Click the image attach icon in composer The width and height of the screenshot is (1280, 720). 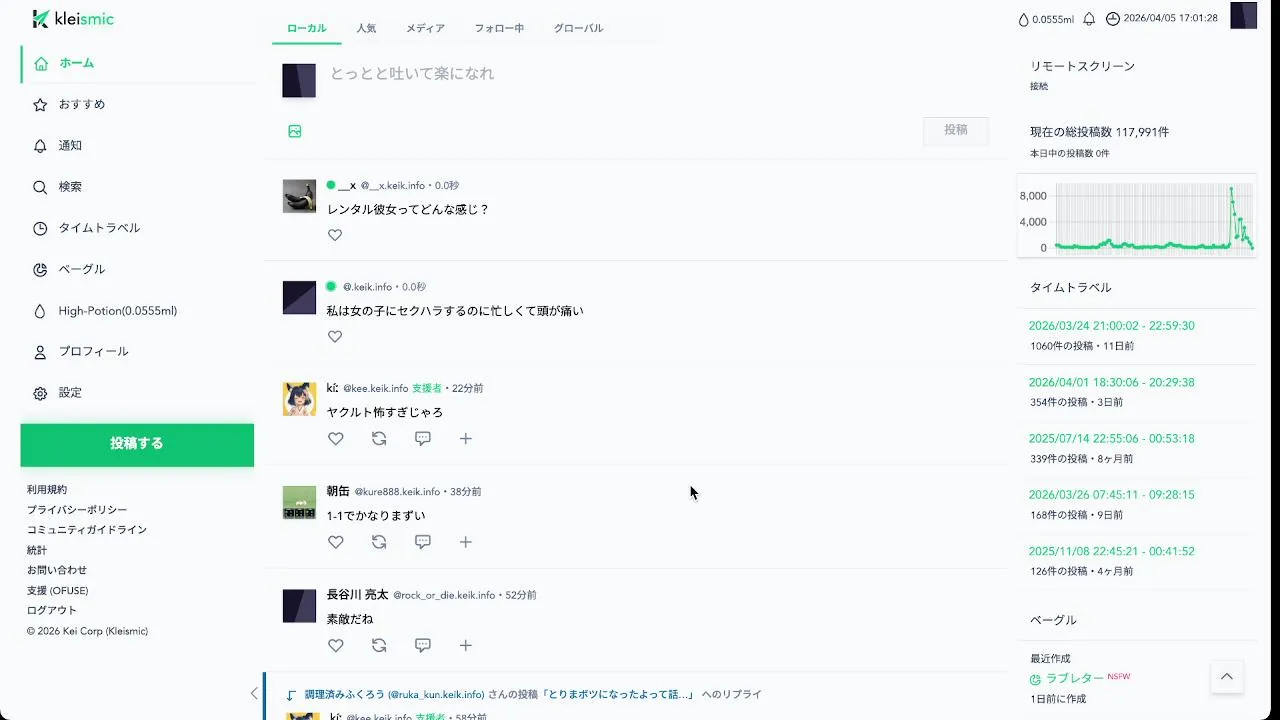coord(295,131)
